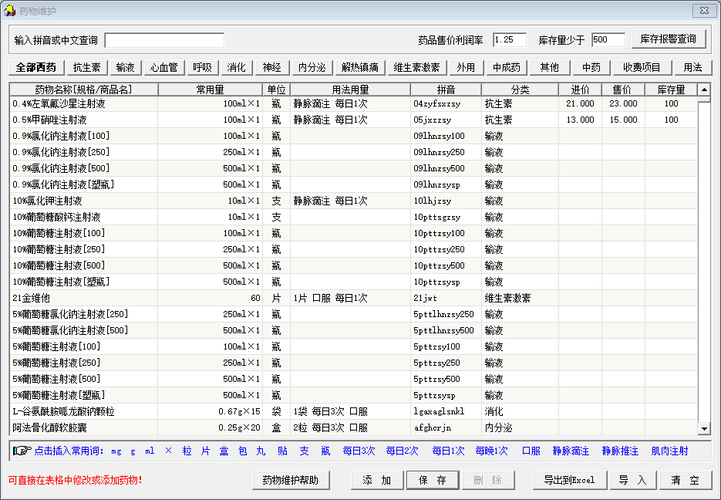Click the 添加 button
The width and height of the screenshot is (721, 500).
pyautogui.click(x=377, y=480)
